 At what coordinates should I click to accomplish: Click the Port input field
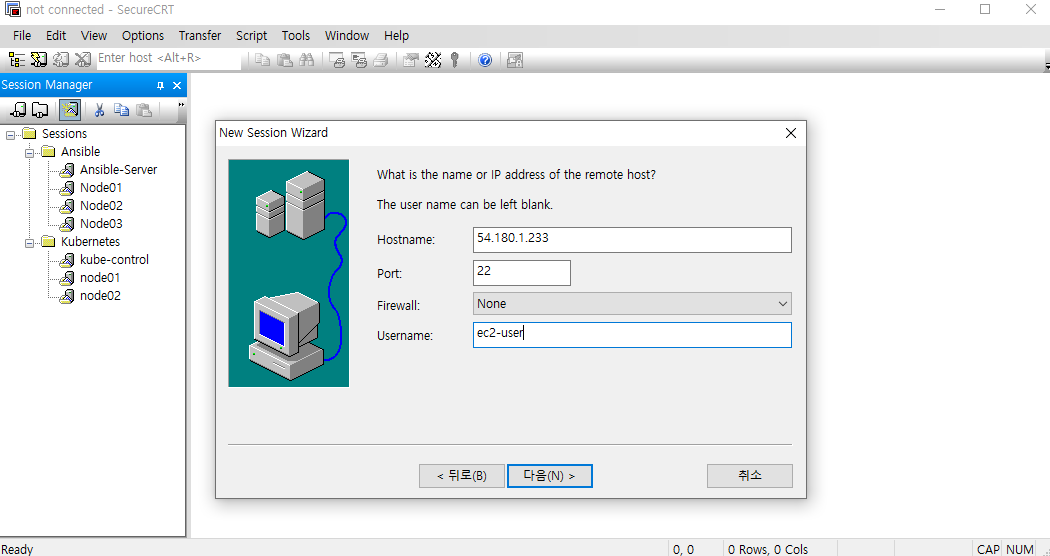[522, 273]
